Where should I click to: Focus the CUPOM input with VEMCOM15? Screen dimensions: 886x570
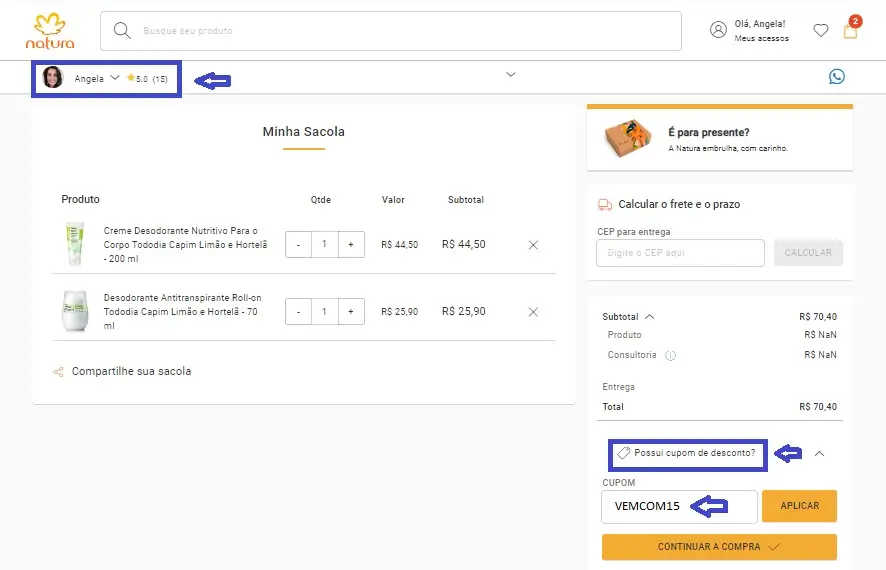tap(679, 507)
